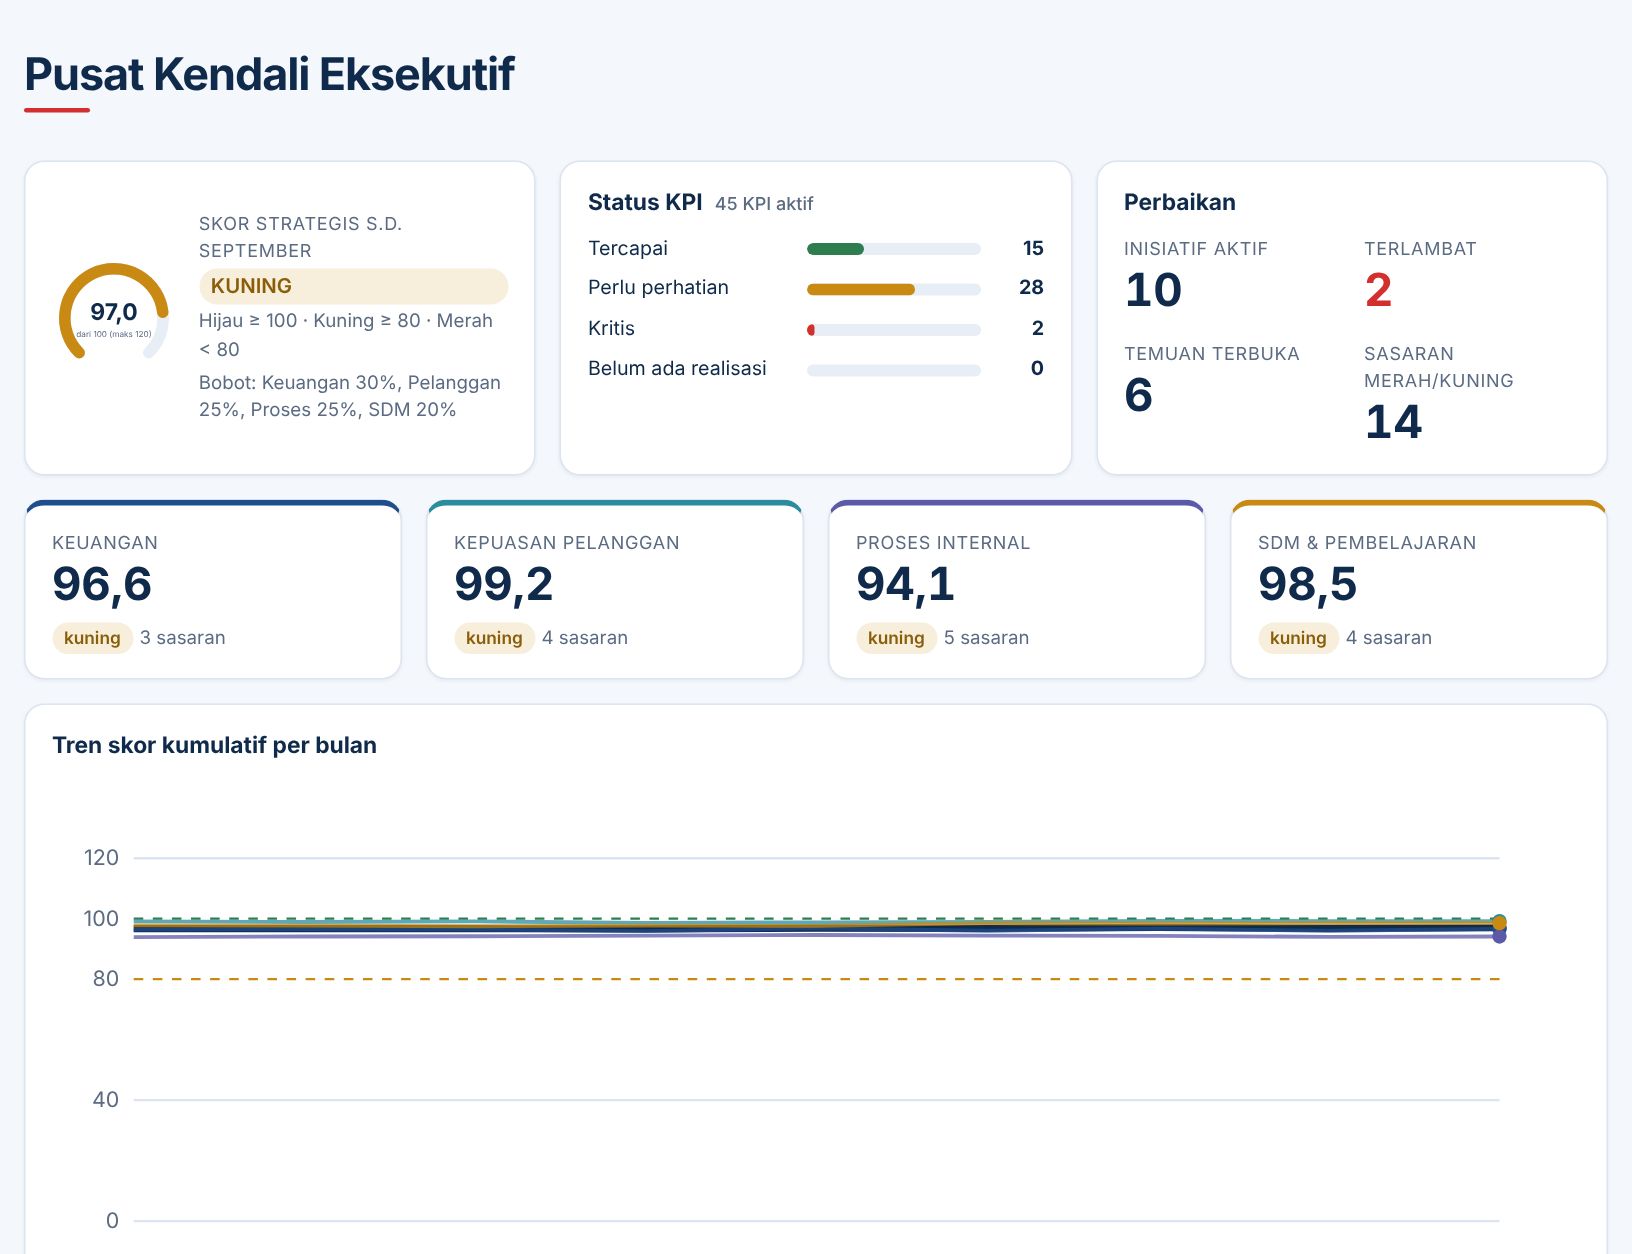Click the Status KPI heading

645,202
